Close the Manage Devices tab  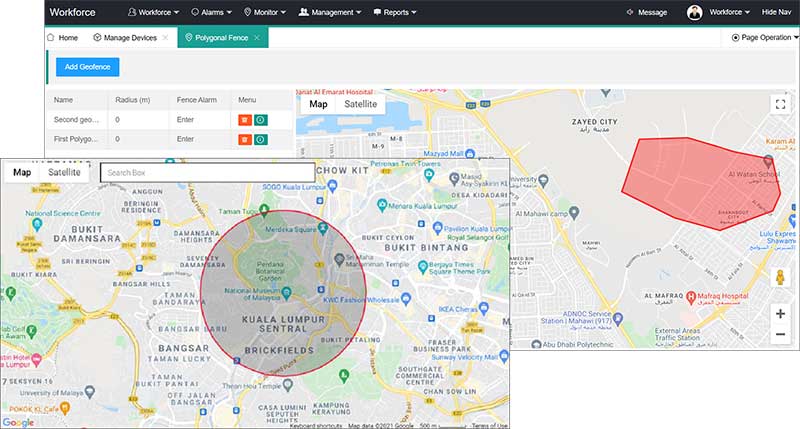pyautogui.click(x=165, y=37)
